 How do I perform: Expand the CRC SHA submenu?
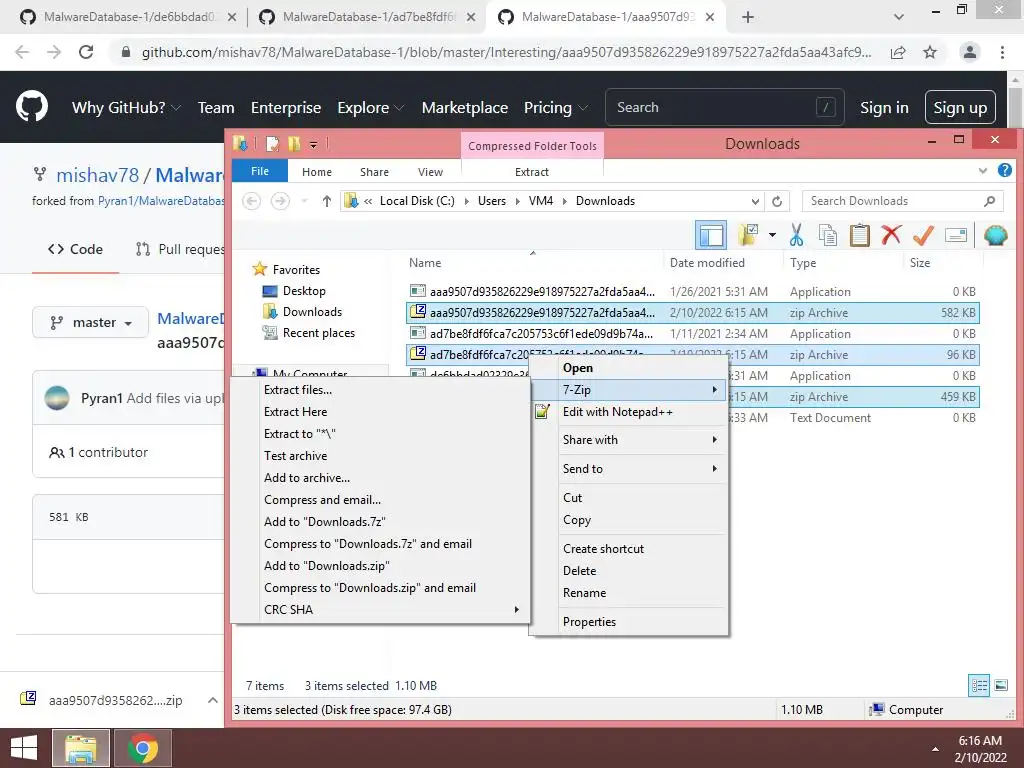517,609
